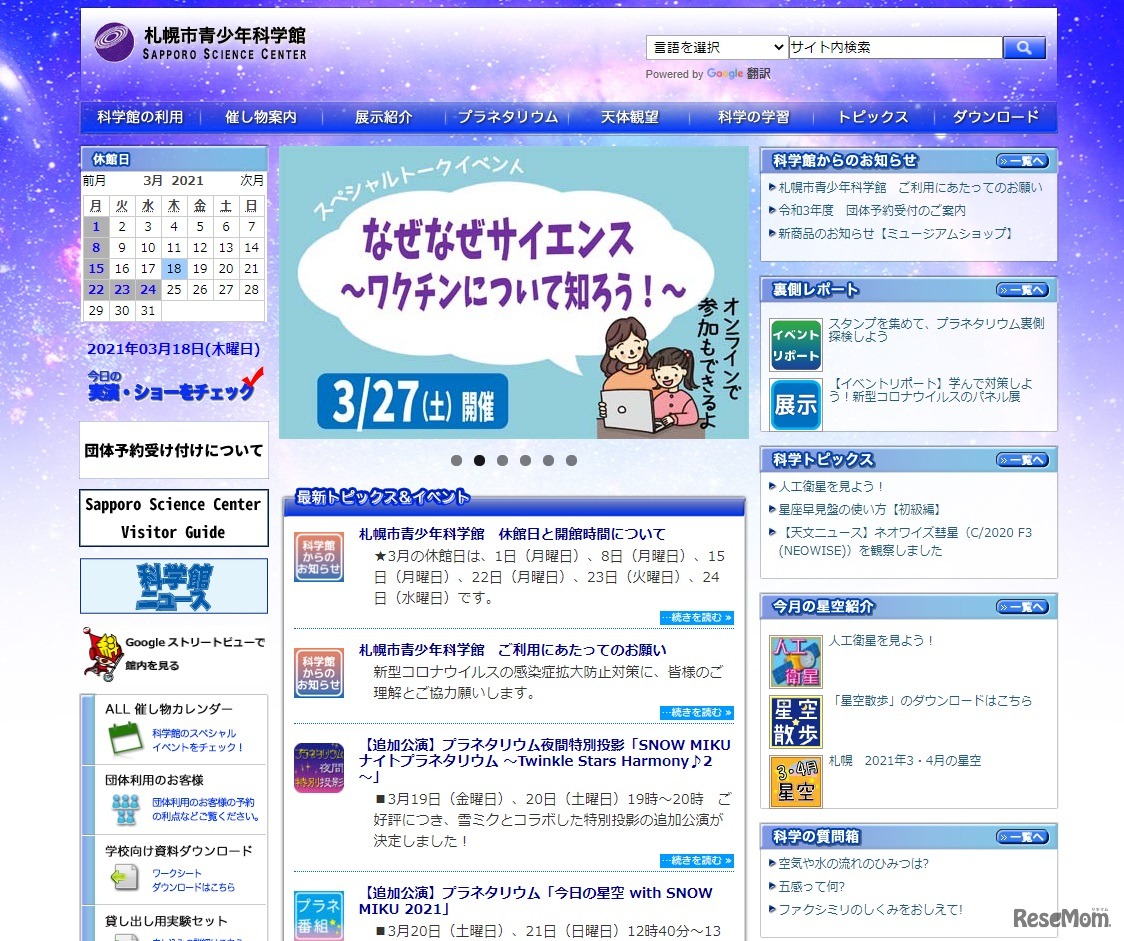Screen dimensions: 1124x941
Task: Open 団体予約受け付けについて banner
Action: [x=174, y=450]
